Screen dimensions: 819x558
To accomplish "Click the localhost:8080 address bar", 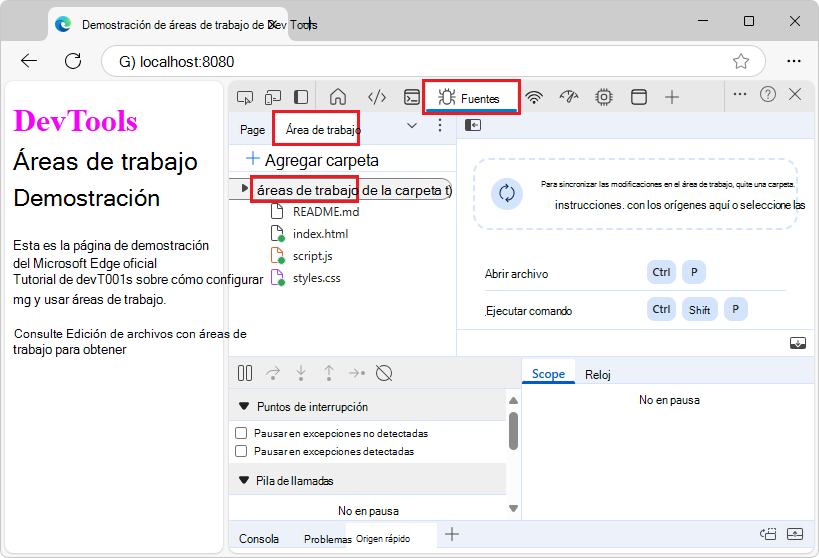I will point(434,61).
